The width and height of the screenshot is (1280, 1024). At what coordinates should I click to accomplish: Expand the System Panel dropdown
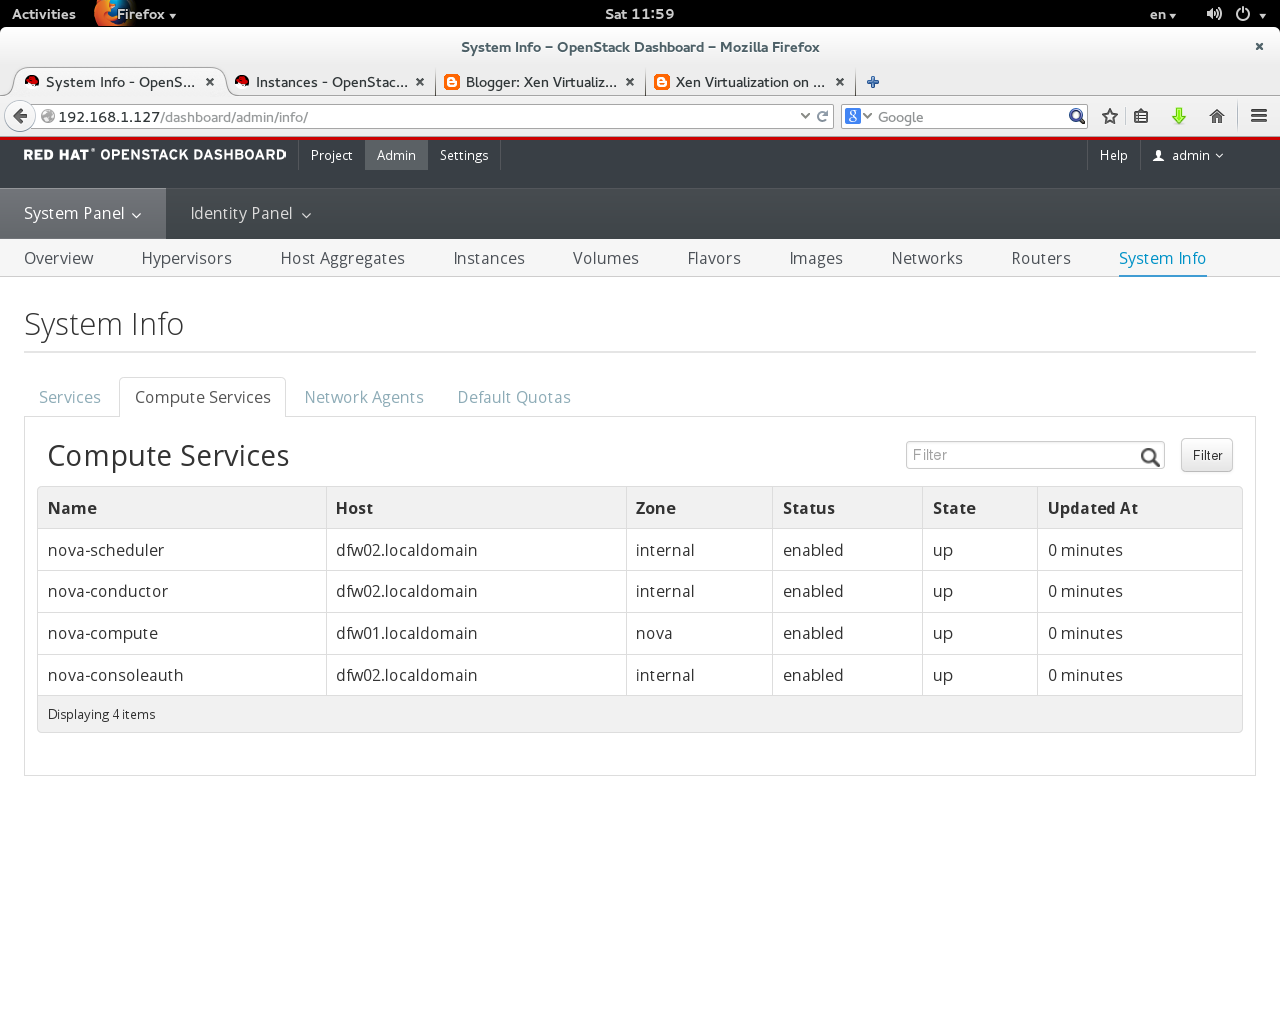click(x=83, y=214)
